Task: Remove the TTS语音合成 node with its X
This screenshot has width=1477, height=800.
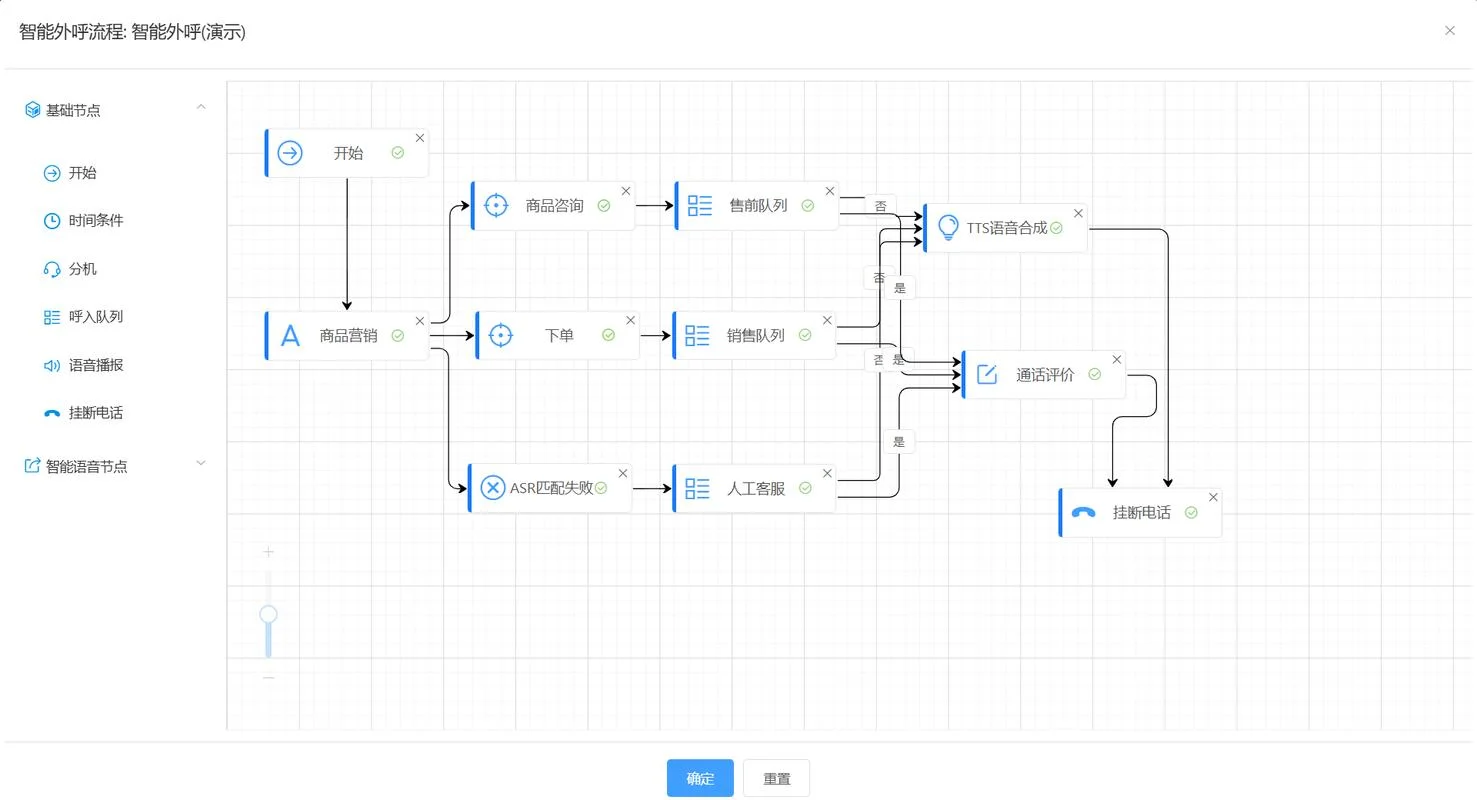Action: coord(1078,213)
